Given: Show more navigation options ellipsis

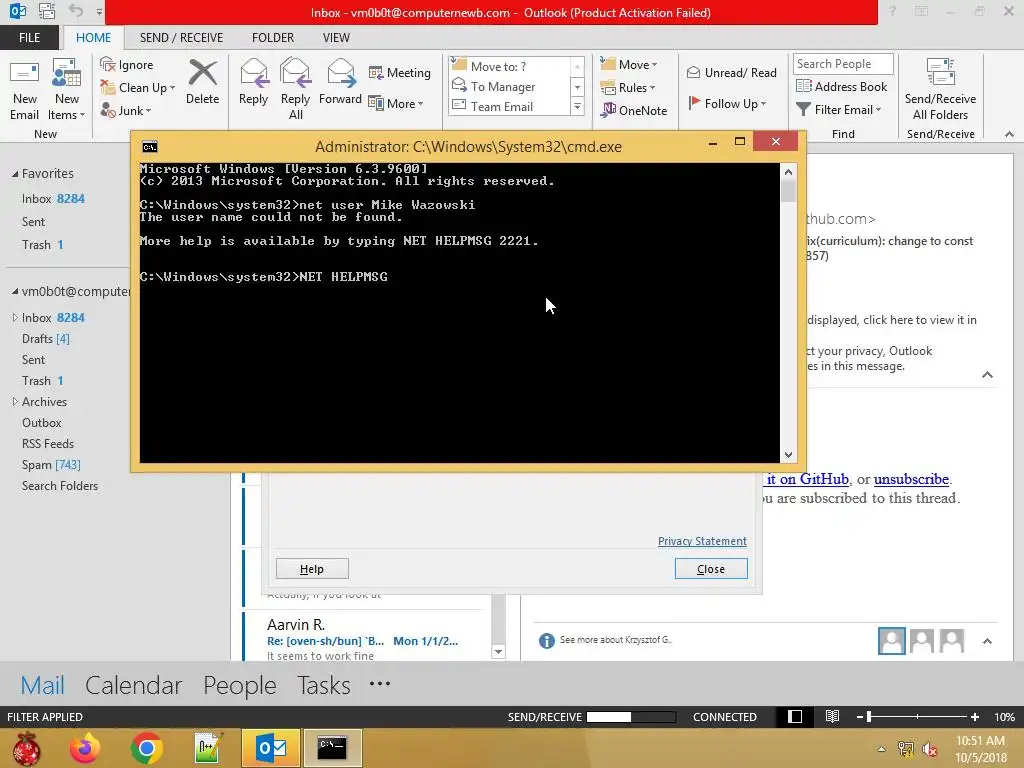Looking at the screenshot, I should coord(379,684).
